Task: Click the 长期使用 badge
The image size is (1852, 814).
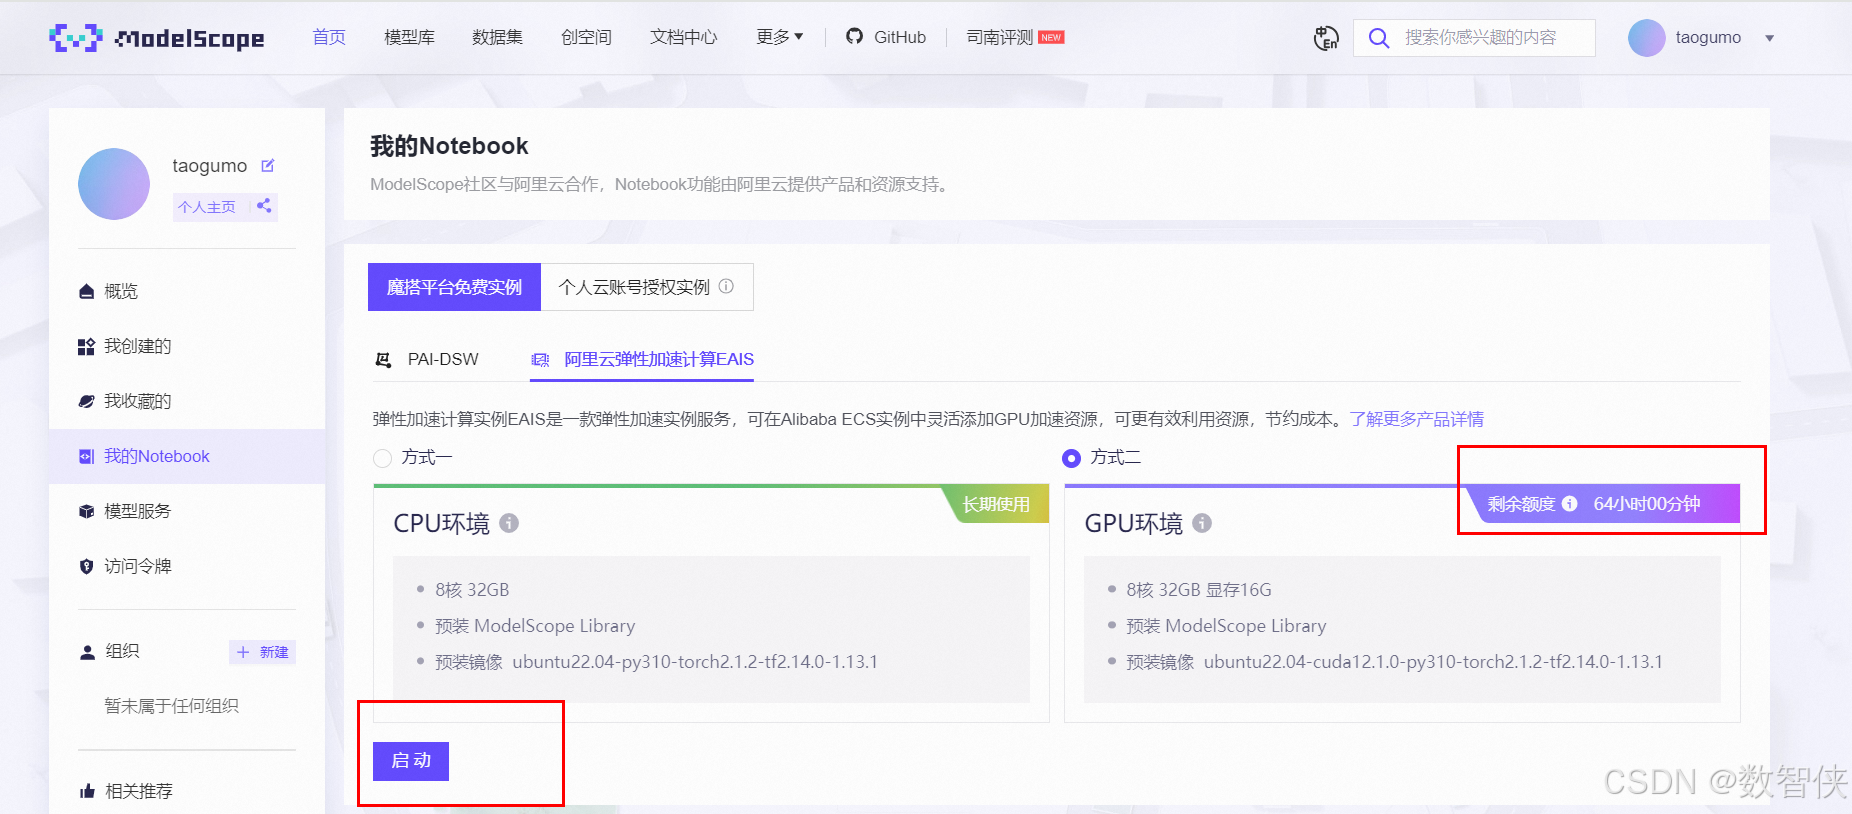Action: (996, 504)
